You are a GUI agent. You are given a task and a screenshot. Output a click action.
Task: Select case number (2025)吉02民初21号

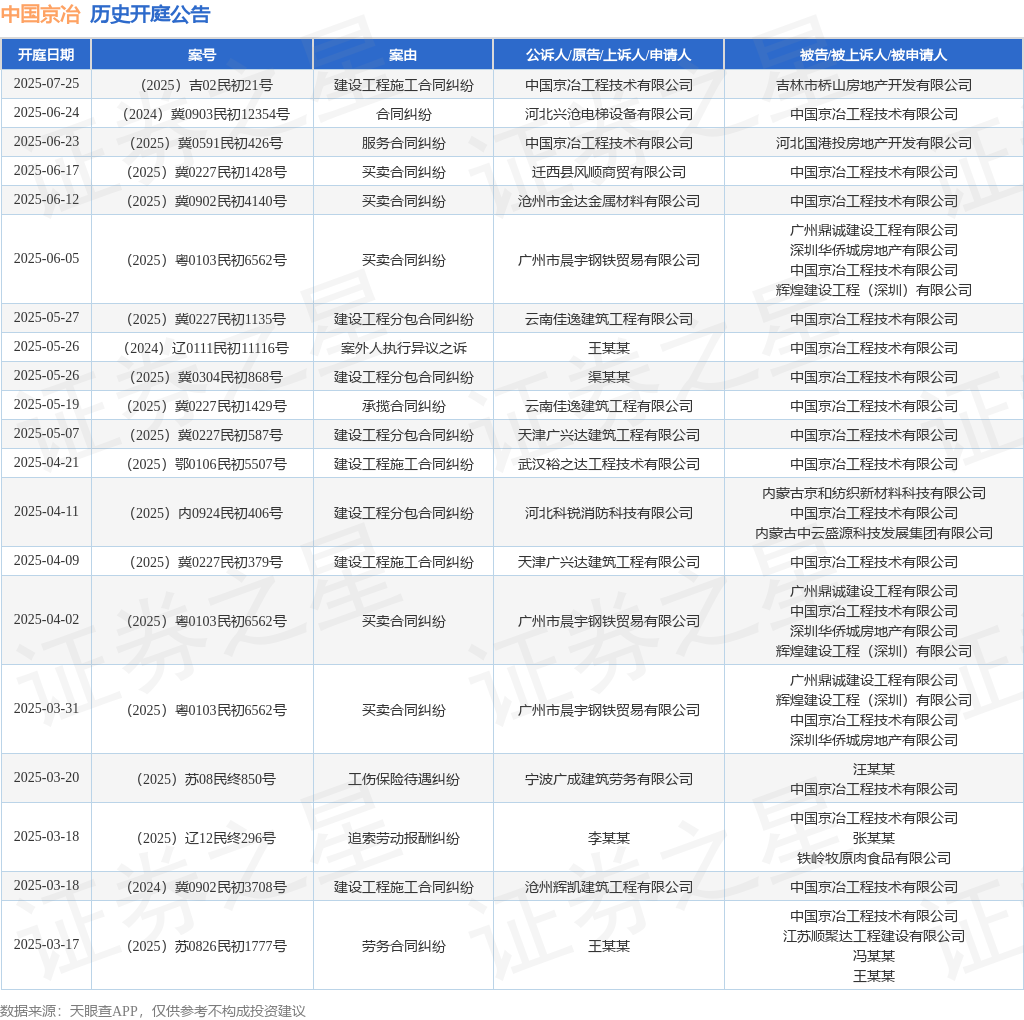pos(206,85)
